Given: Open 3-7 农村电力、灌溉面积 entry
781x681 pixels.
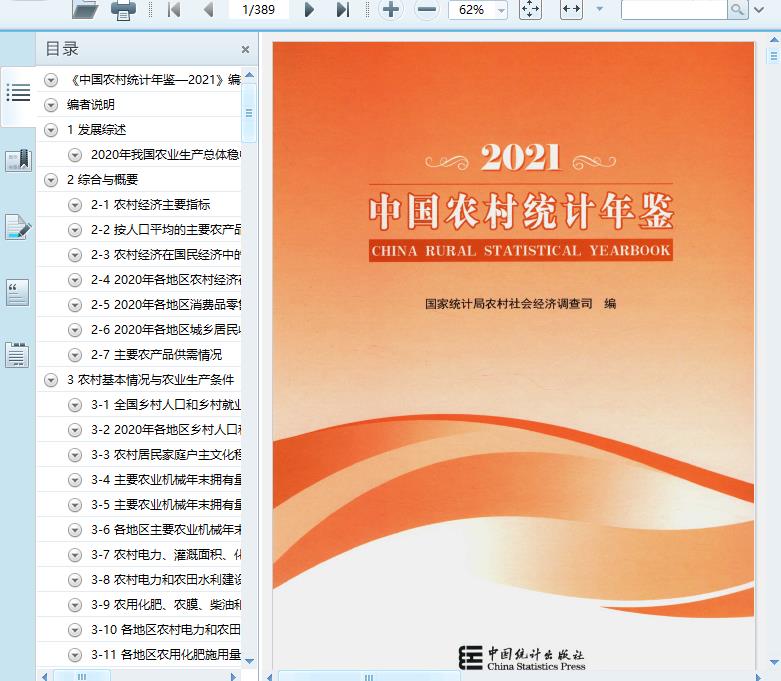Looking at the screenshot, I should pos(166,555).
